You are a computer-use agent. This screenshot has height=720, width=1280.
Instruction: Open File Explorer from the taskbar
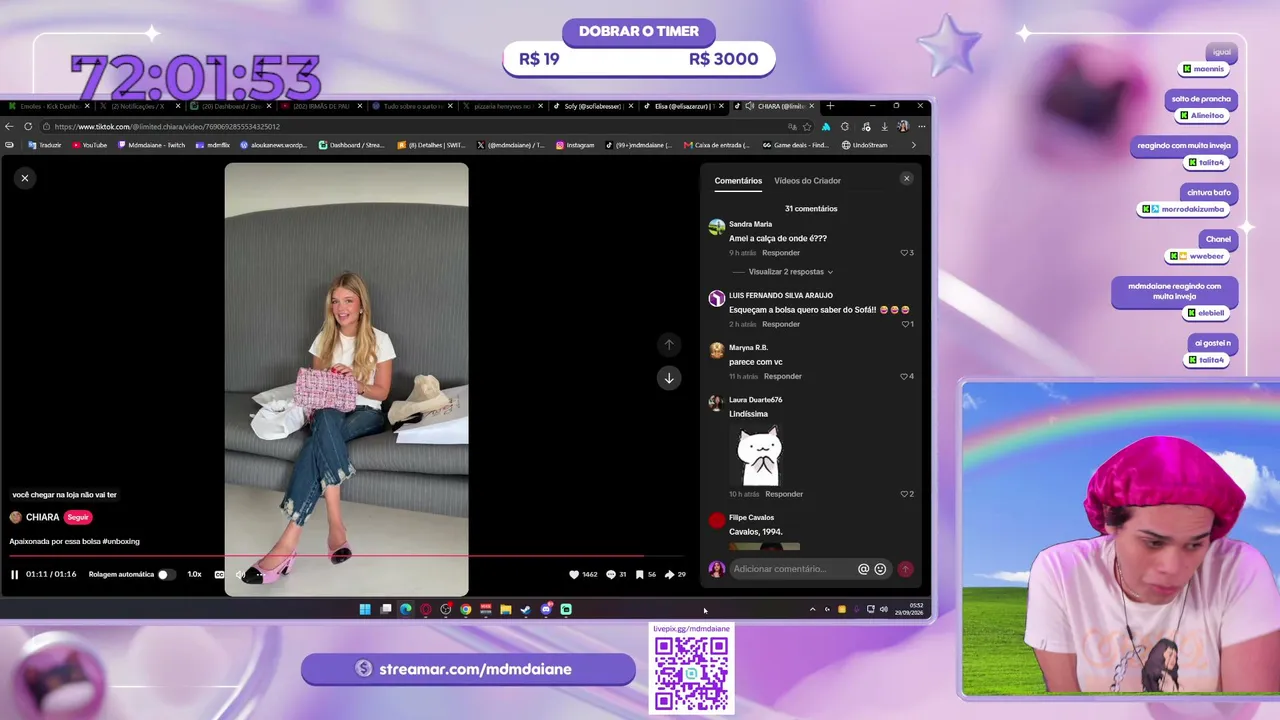(506, 609)
